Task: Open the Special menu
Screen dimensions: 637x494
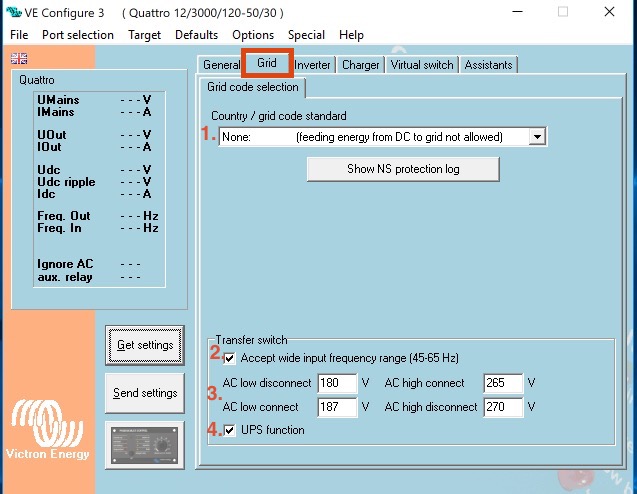Action: click(x=306, y=35)
